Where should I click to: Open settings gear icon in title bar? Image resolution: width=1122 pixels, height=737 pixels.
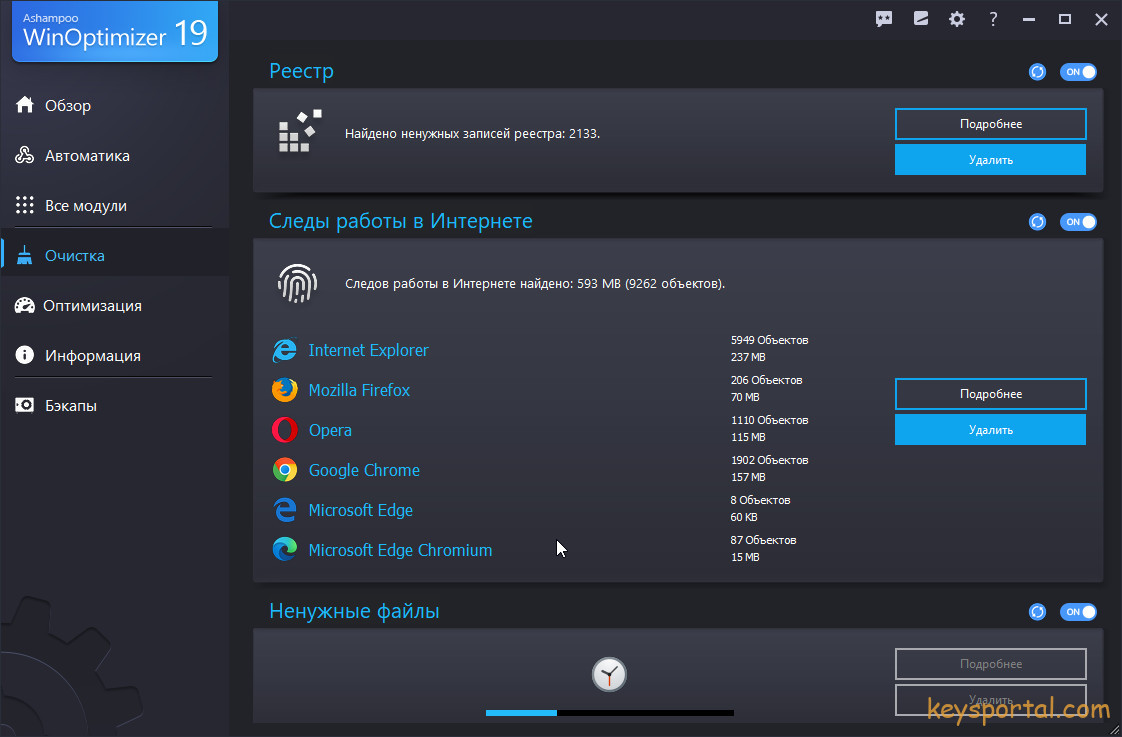coord(957,19)
